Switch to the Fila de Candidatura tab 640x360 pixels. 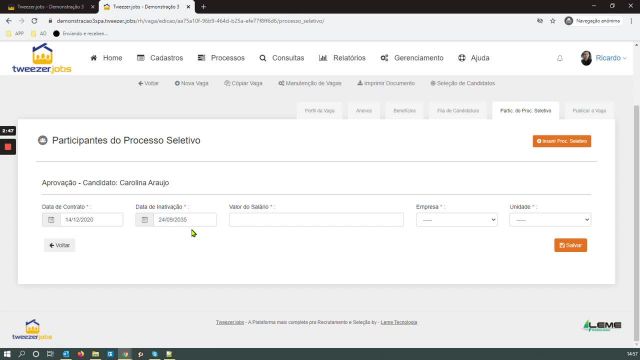click(x=458, y=111)
